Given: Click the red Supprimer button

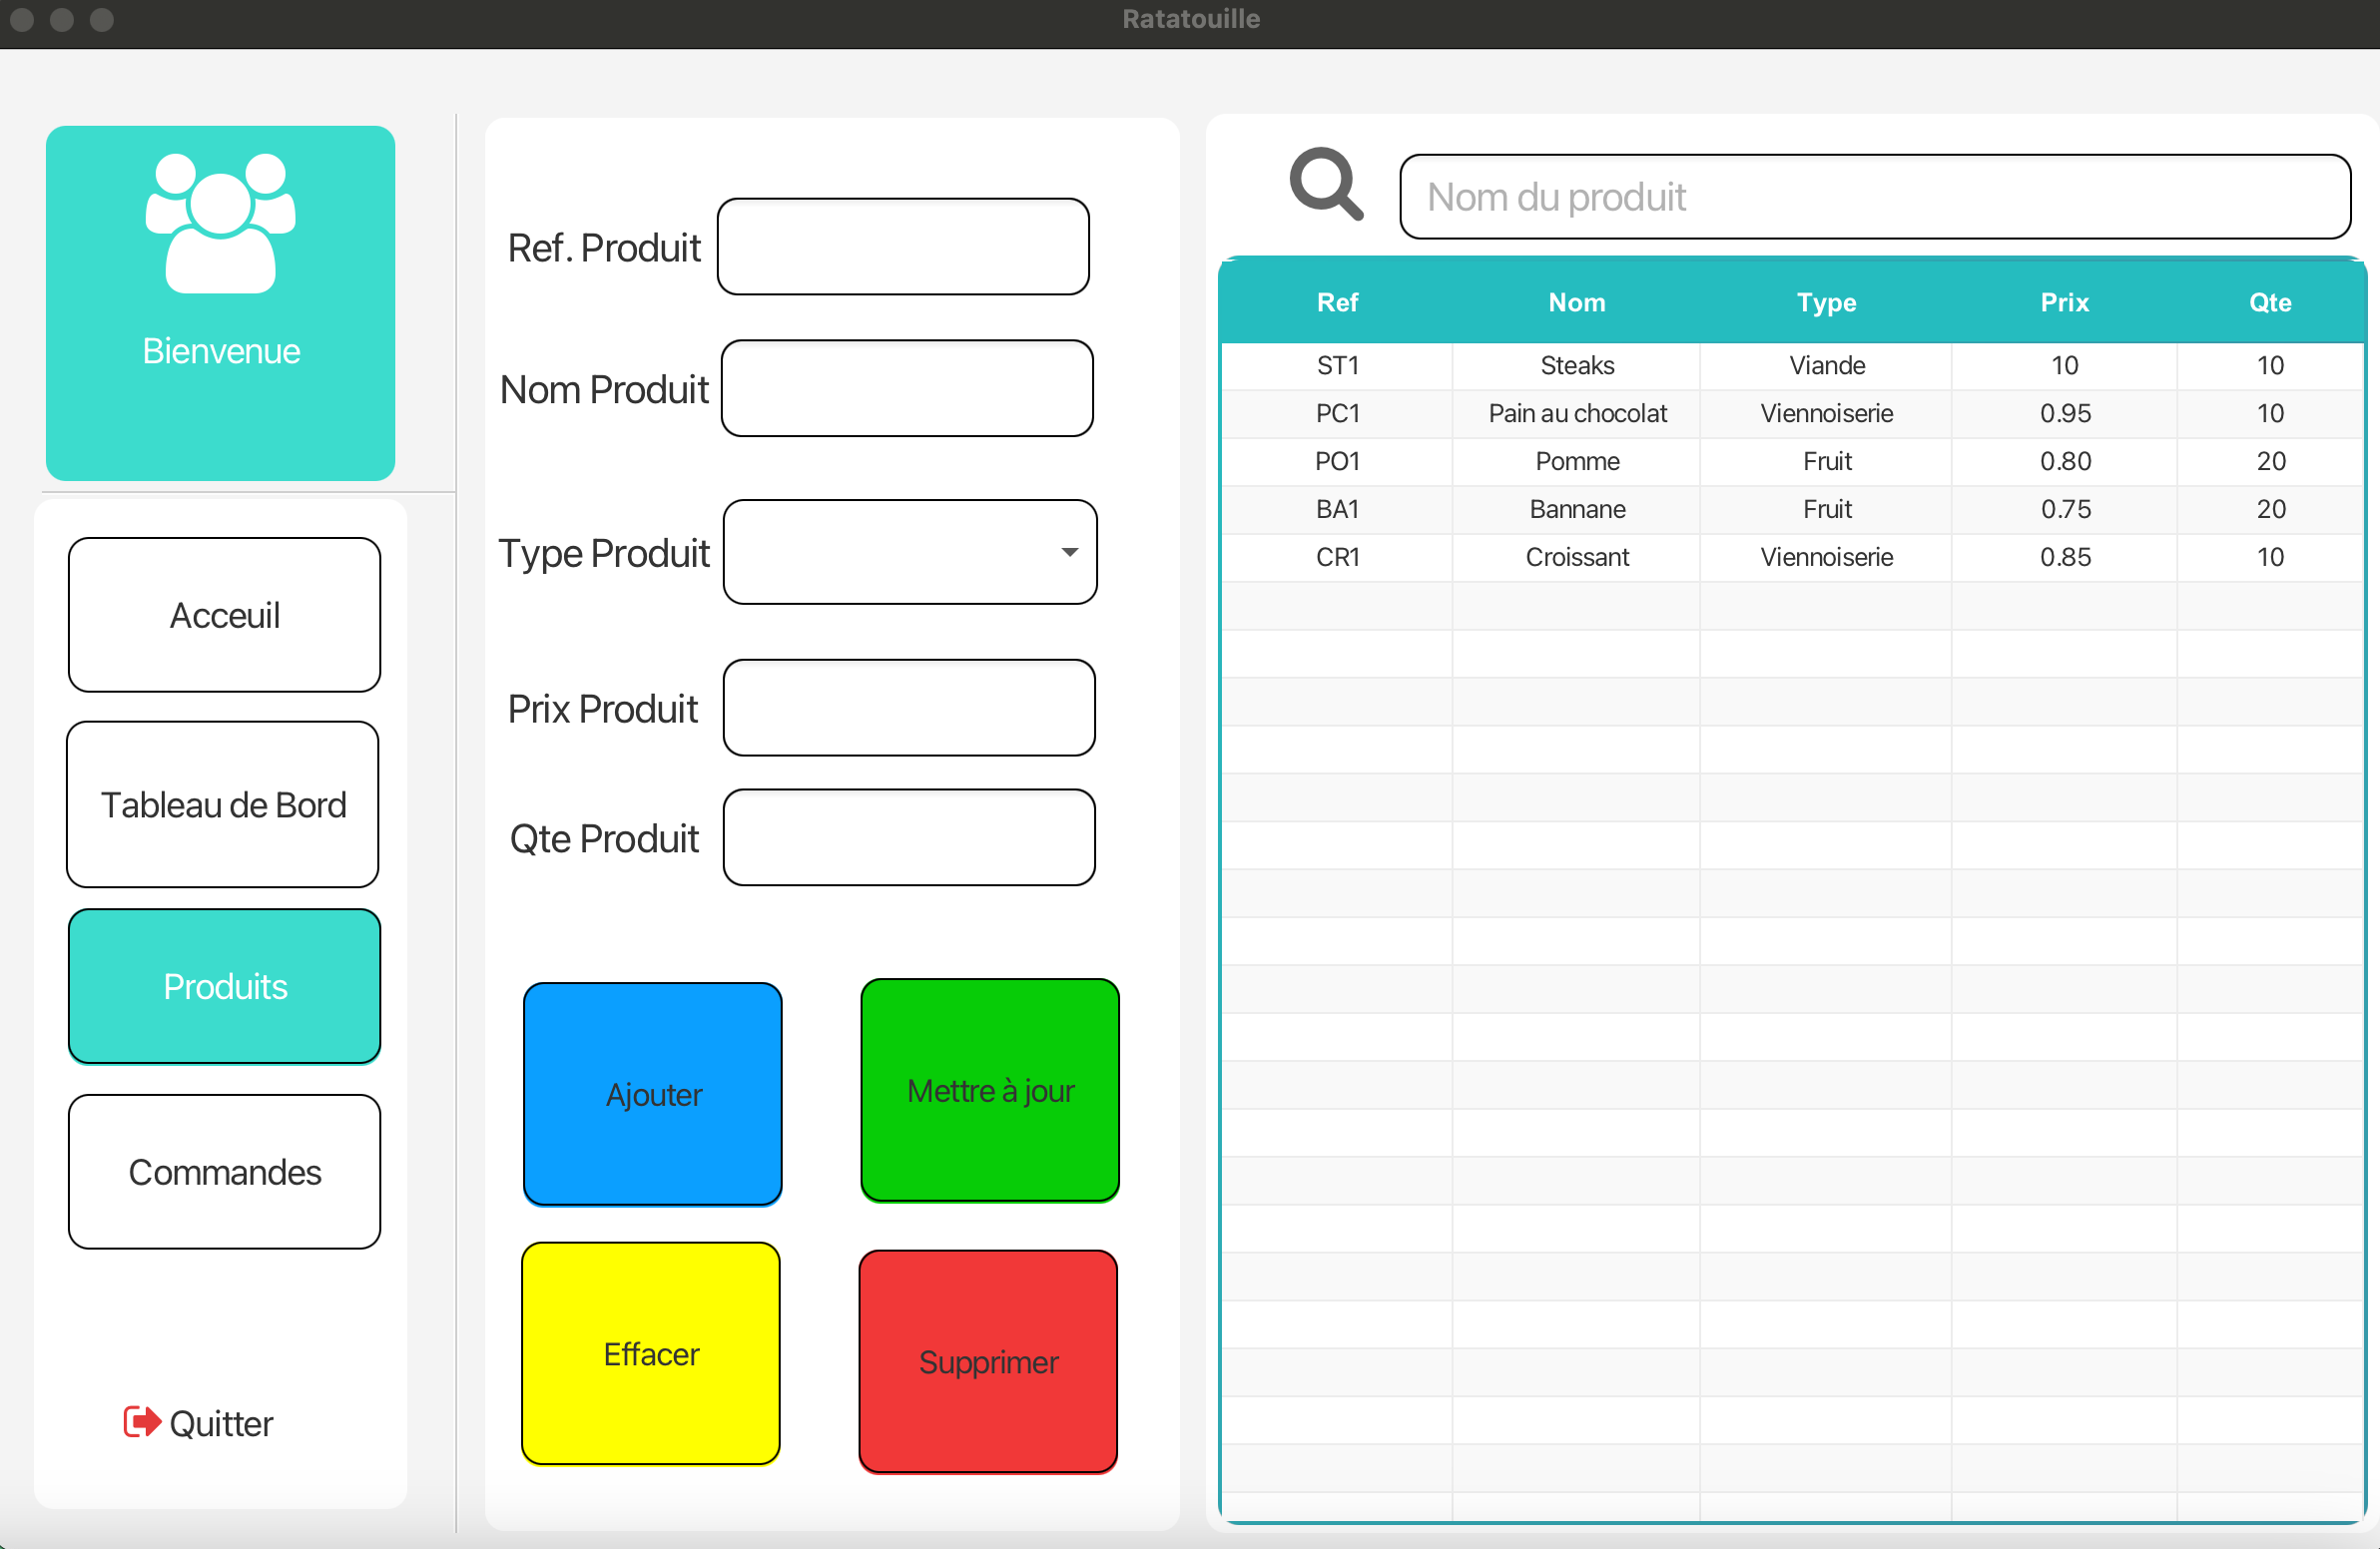Looking at the screenshot, I should (988, 1361).
